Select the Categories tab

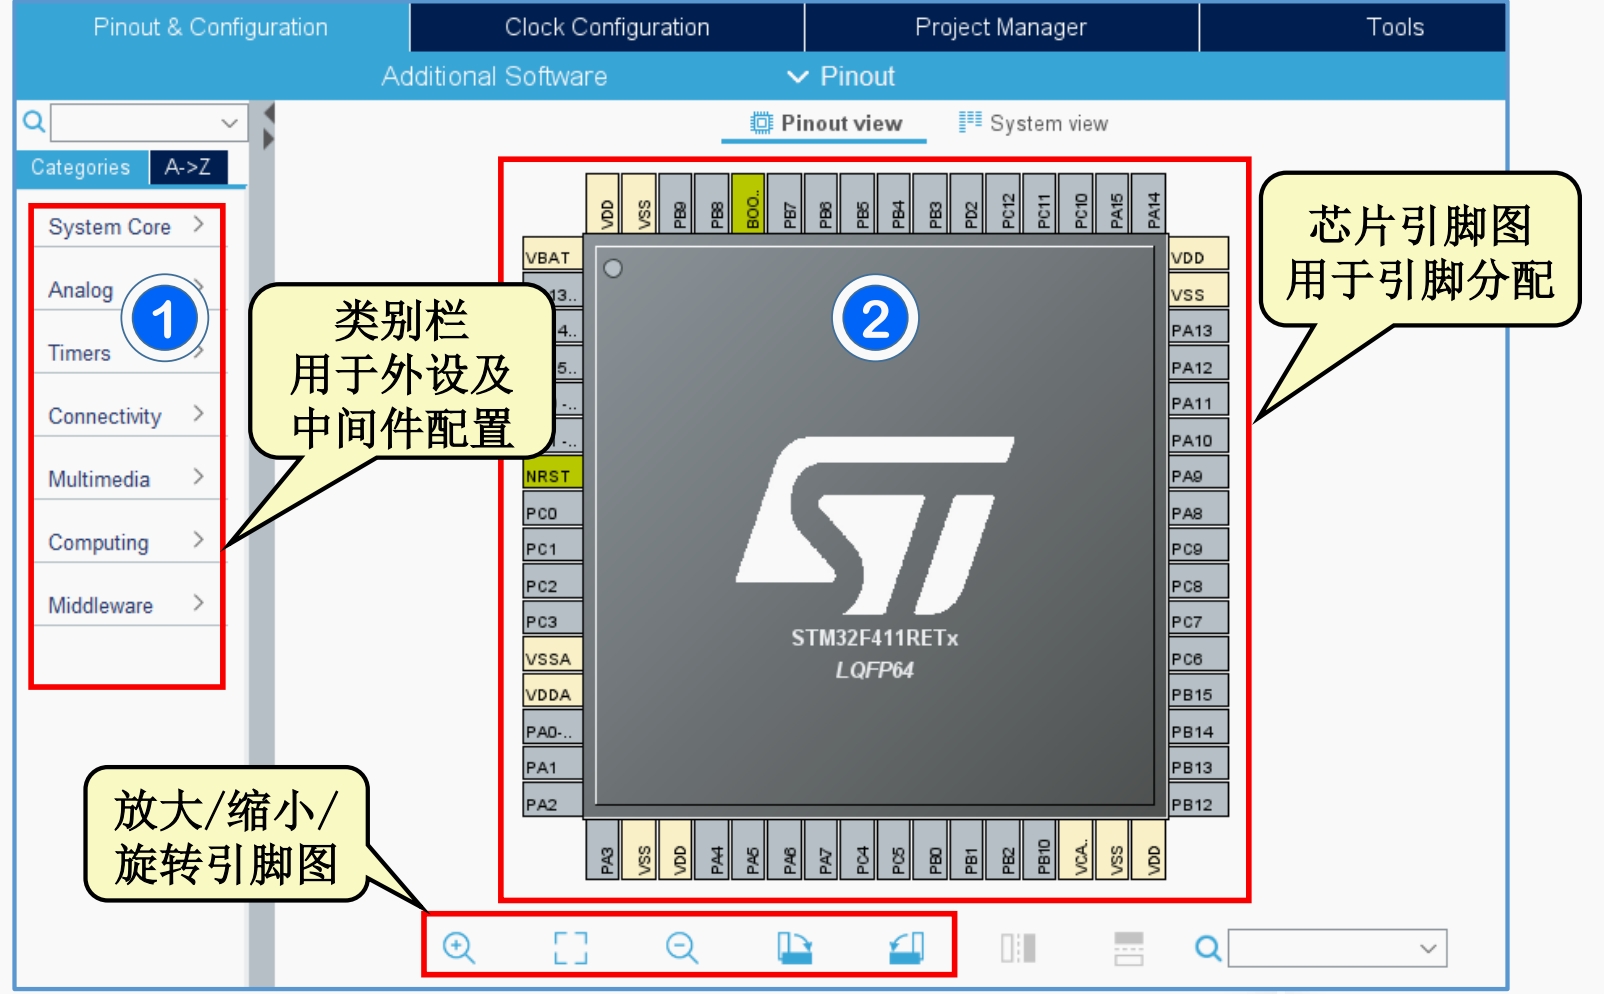pyautogui.click(x=81, y=167)
